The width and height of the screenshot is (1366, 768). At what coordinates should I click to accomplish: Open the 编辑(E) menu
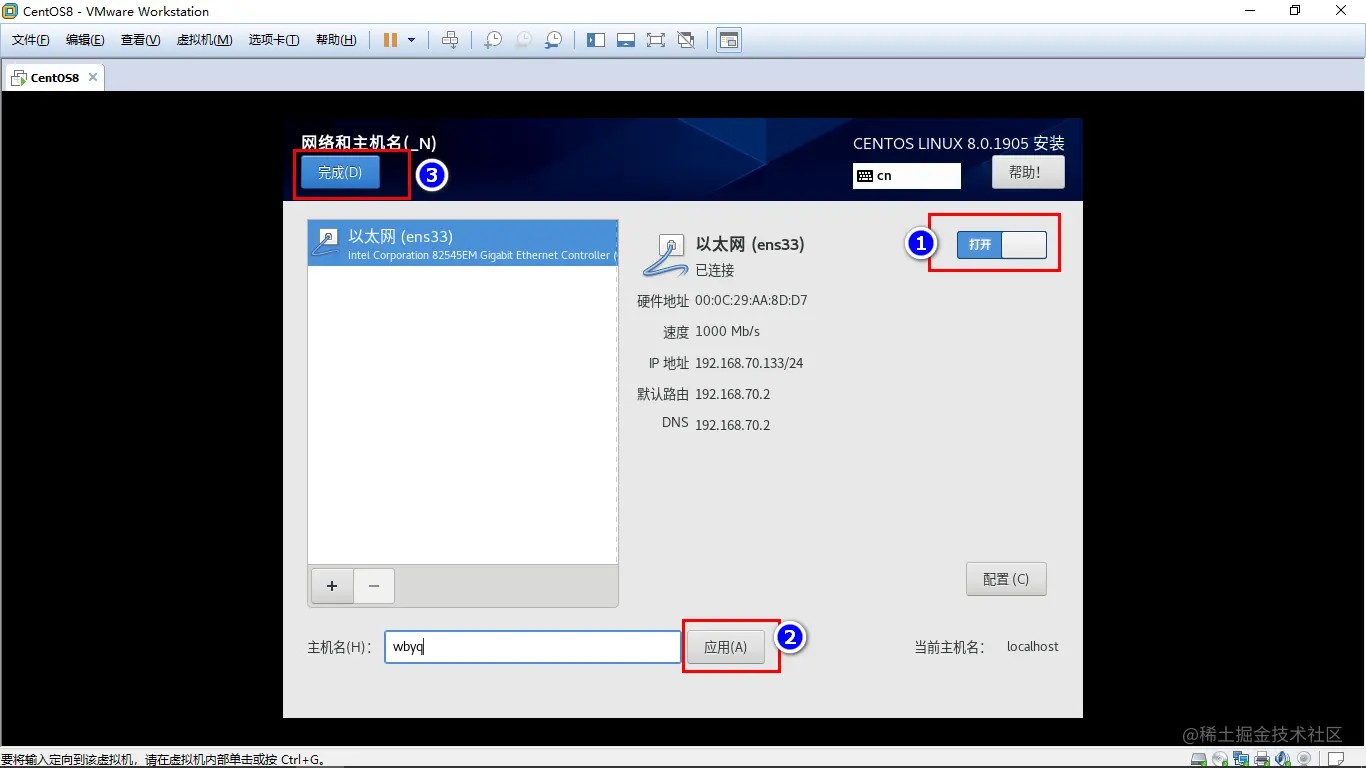[85, 40]
